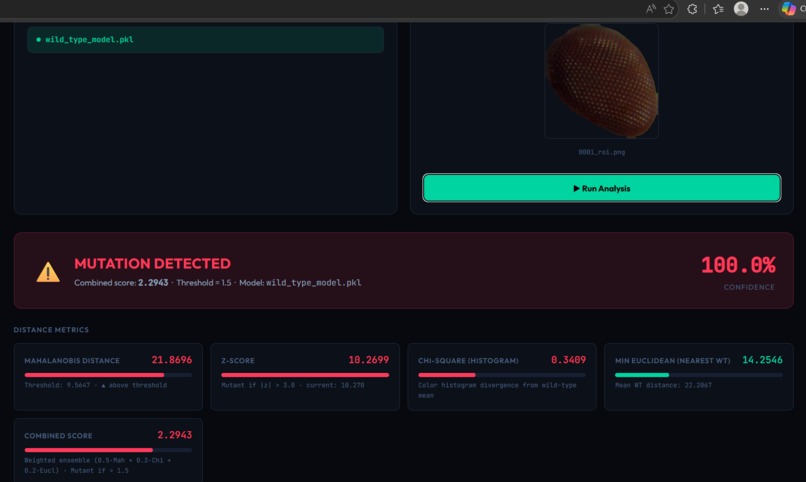Click the 100.0% confidence value

[738, 265]
